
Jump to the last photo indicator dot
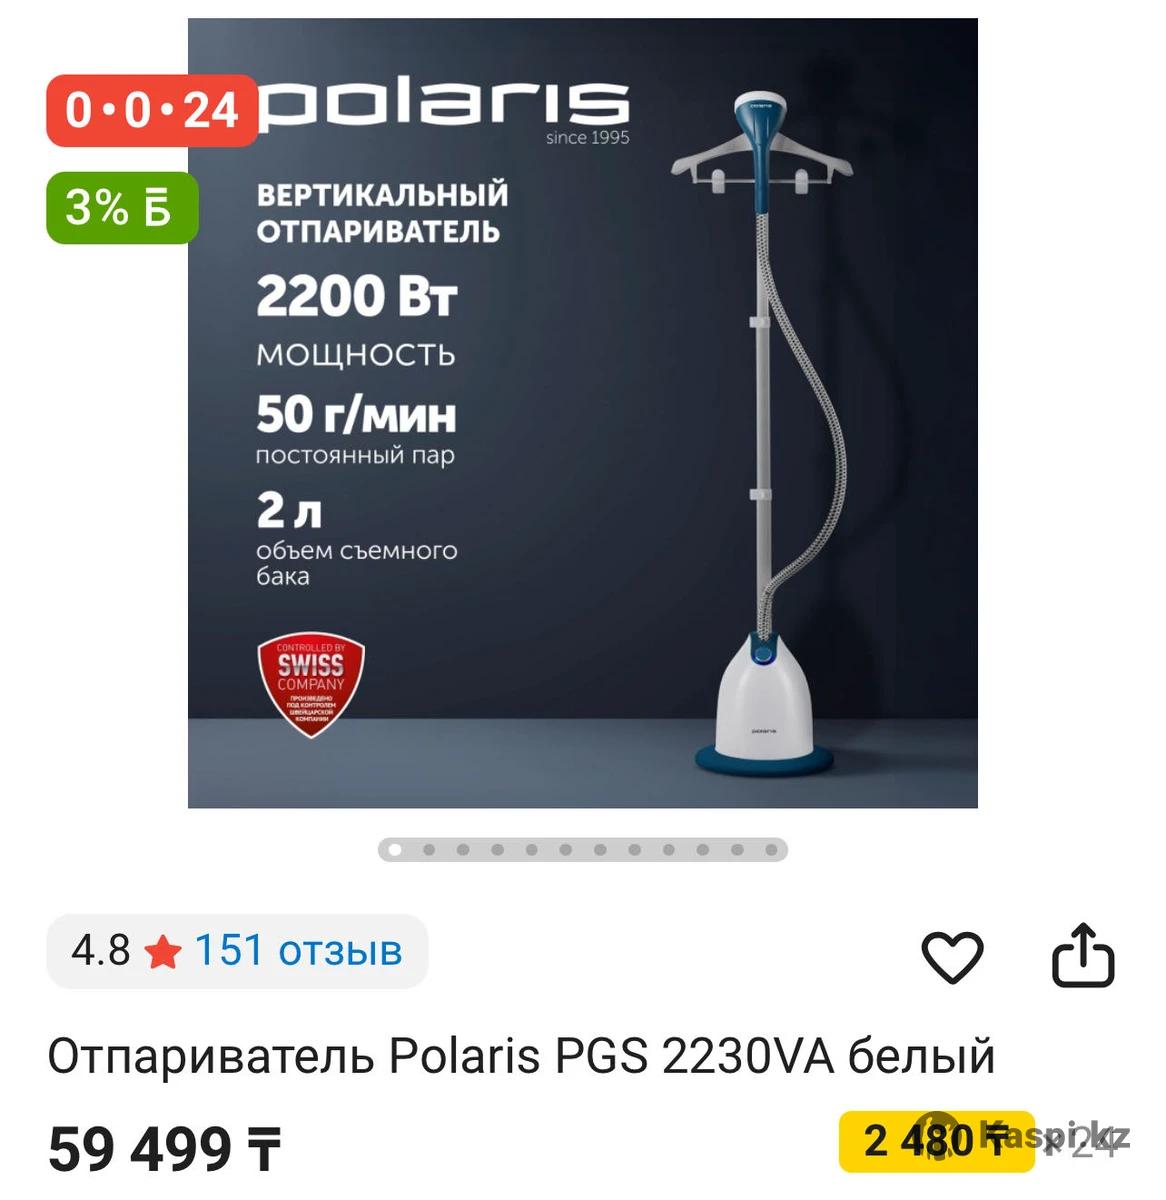[x=771, y=850]
